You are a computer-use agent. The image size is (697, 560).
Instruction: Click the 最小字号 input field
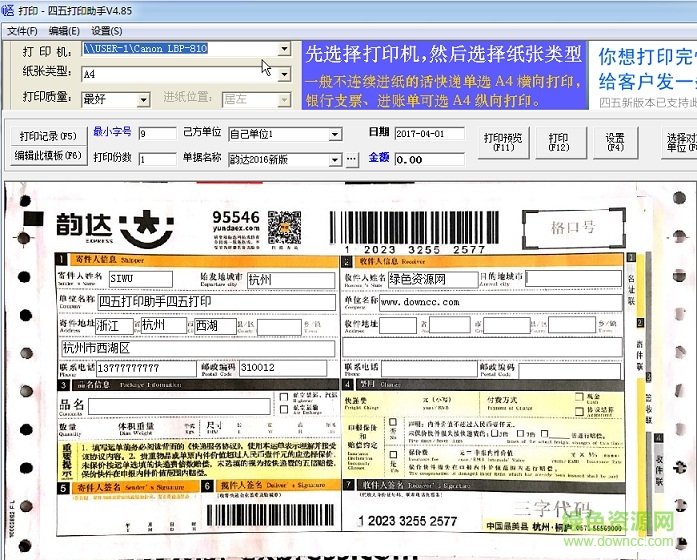pos(157,134)
